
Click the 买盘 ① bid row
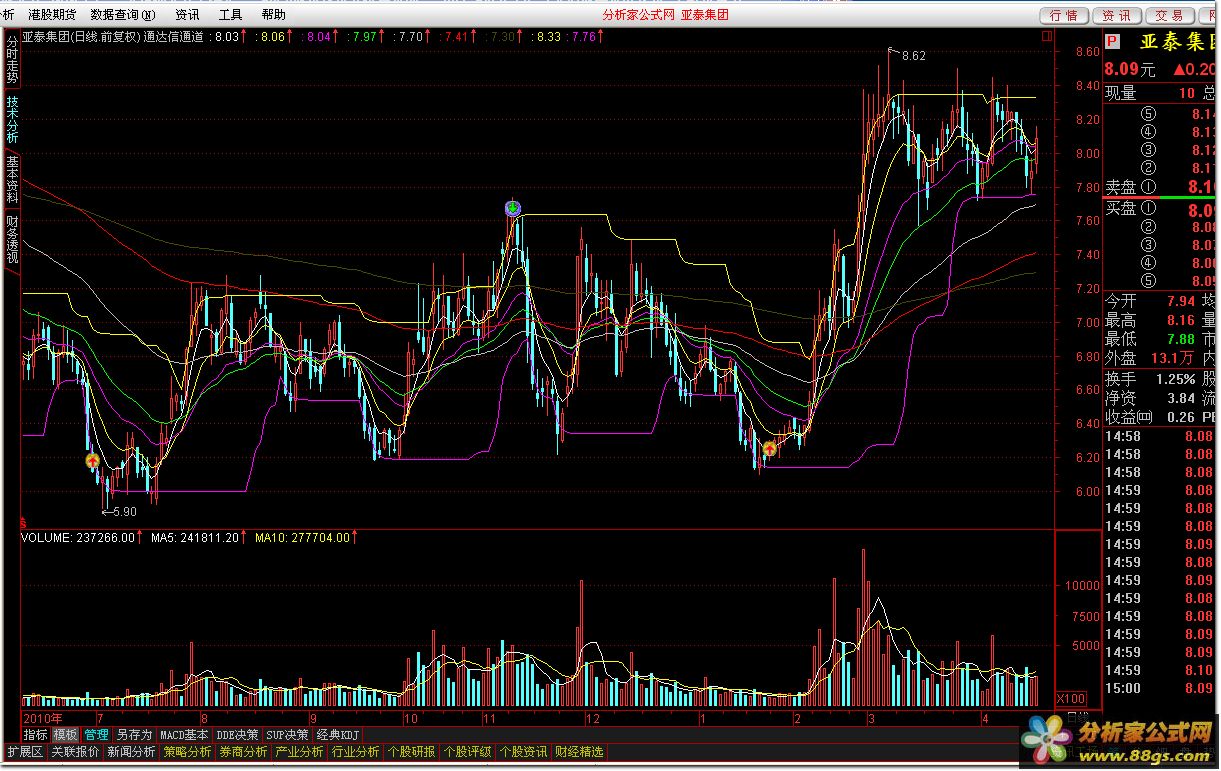coord(1160,209)
